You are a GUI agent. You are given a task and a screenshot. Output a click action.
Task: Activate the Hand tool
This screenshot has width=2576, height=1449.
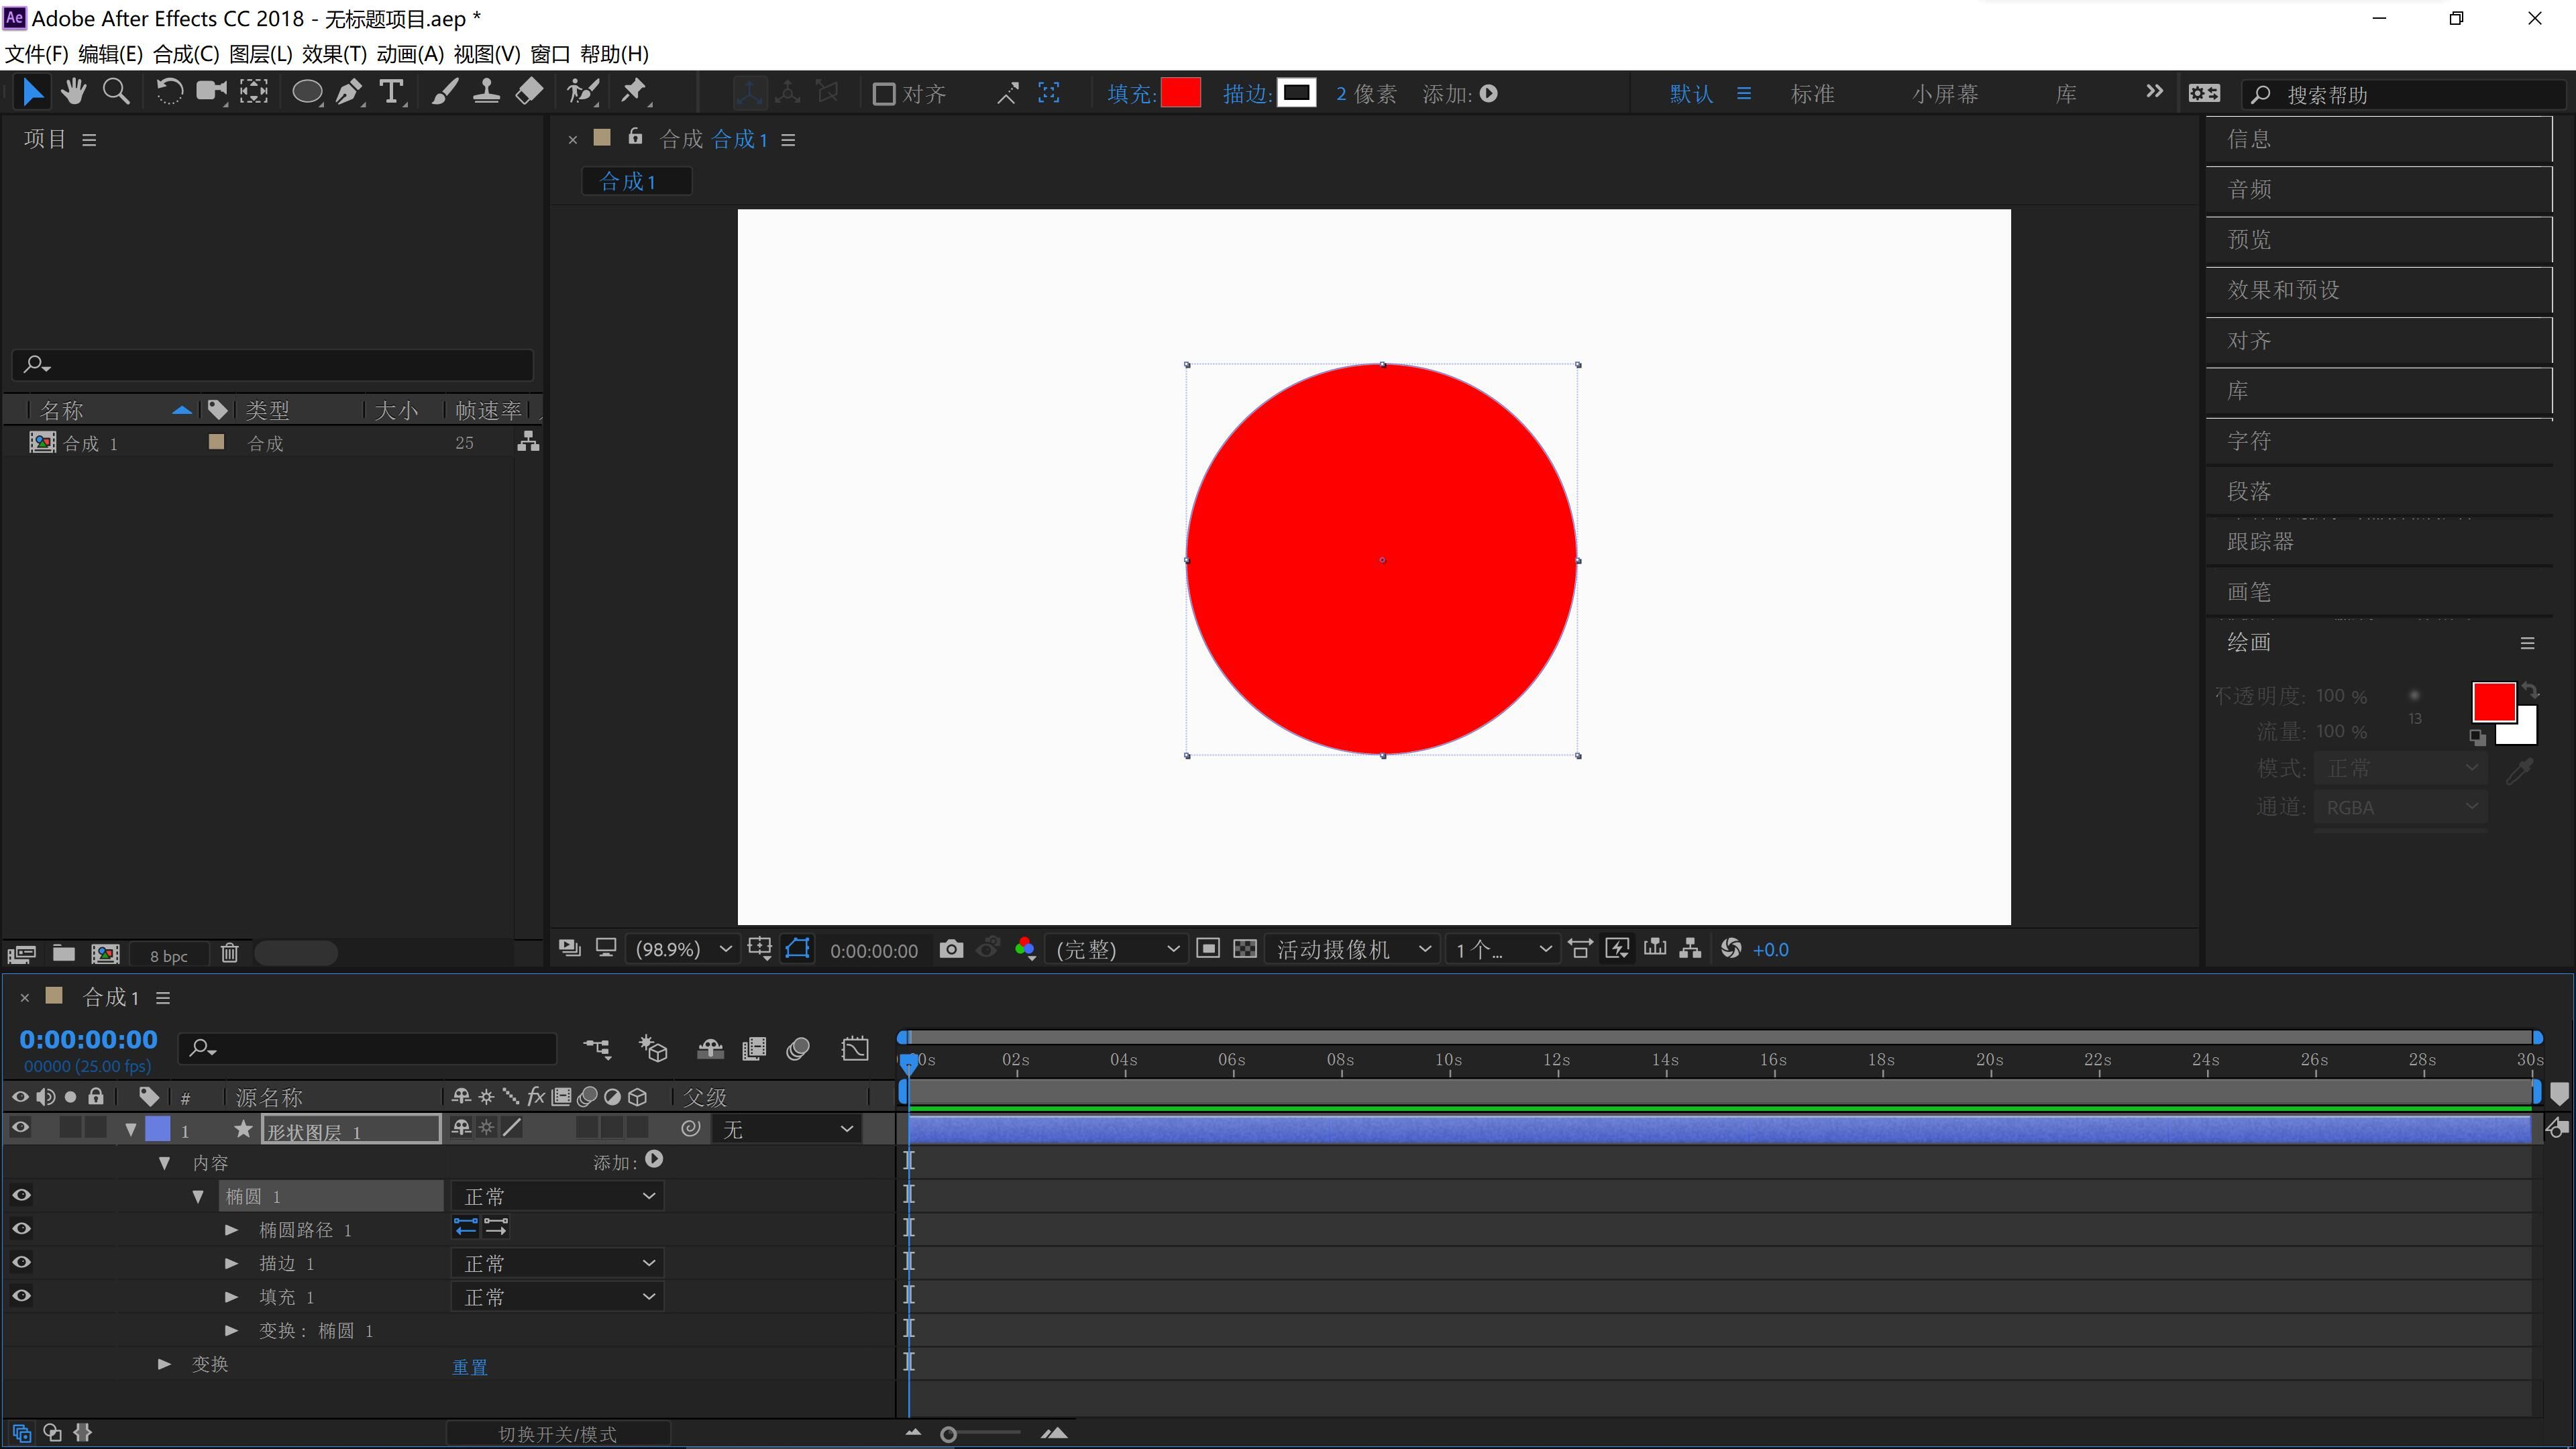73,93
